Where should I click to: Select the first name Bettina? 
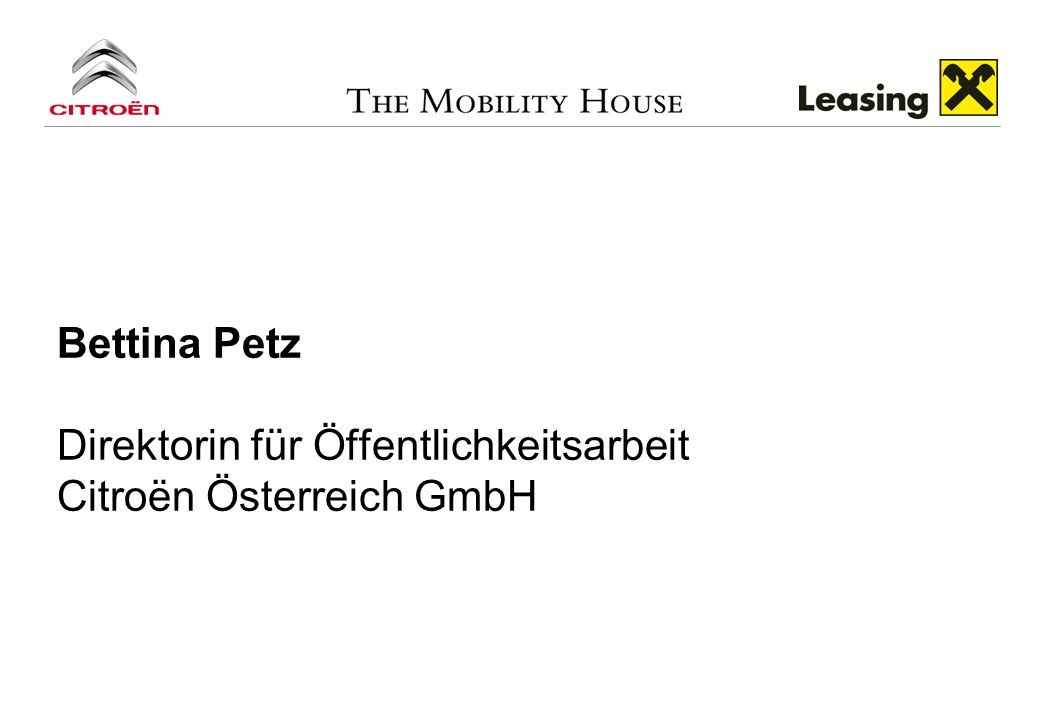(x=129, y=343)
